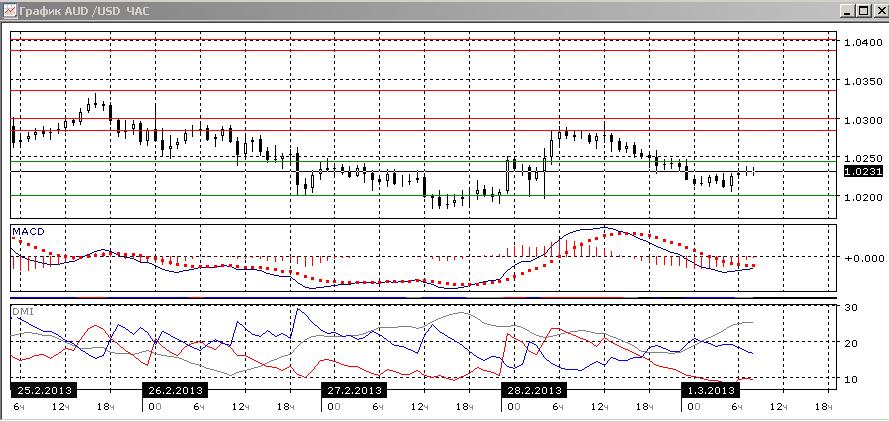Select the 1.3.2013 date marker

[710, 391]
